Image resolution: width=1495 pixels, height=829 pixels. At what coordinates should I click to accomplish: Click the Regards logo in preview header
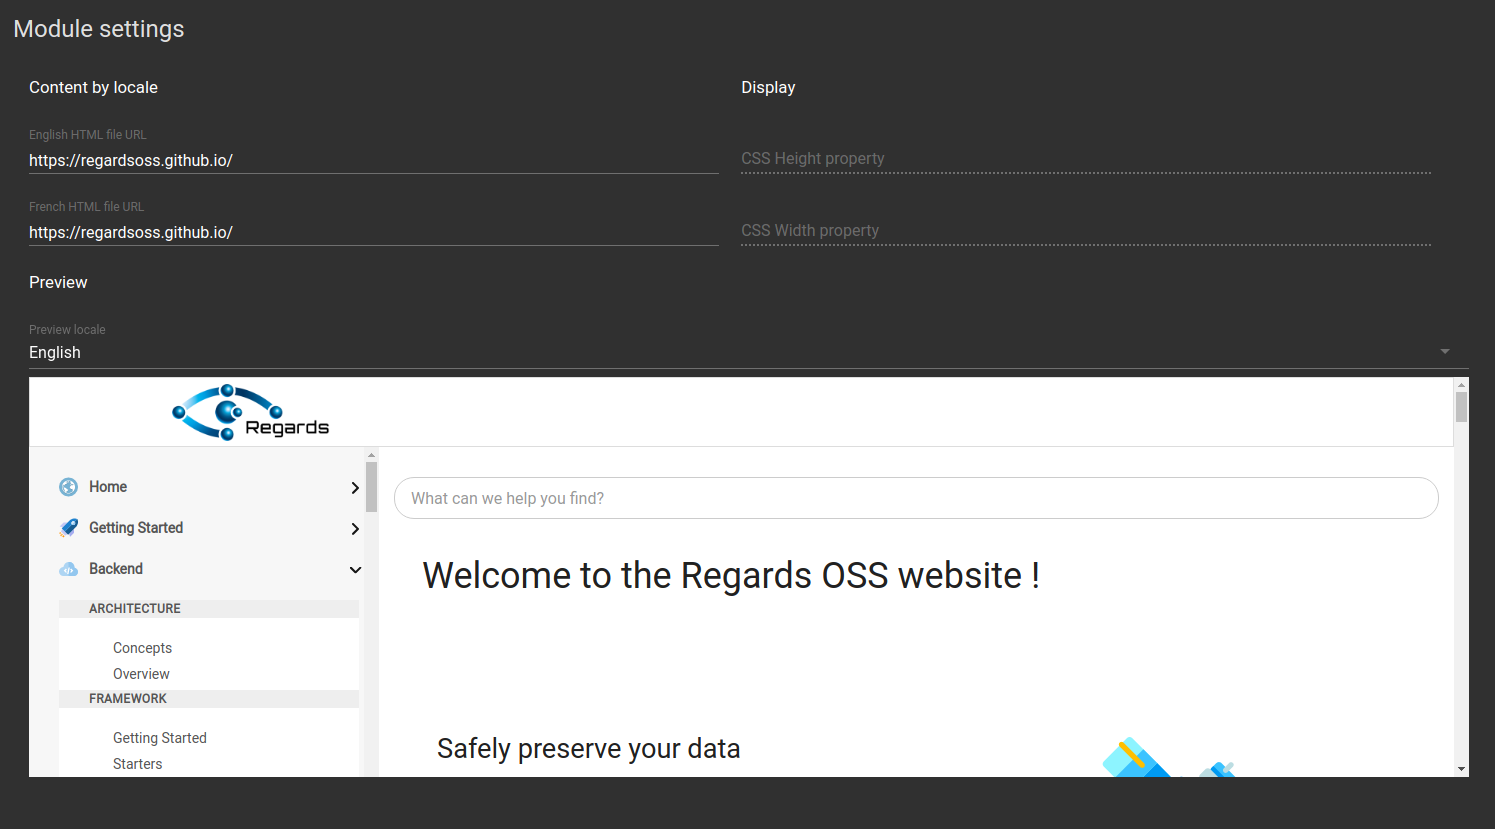(x=250, y=412)
